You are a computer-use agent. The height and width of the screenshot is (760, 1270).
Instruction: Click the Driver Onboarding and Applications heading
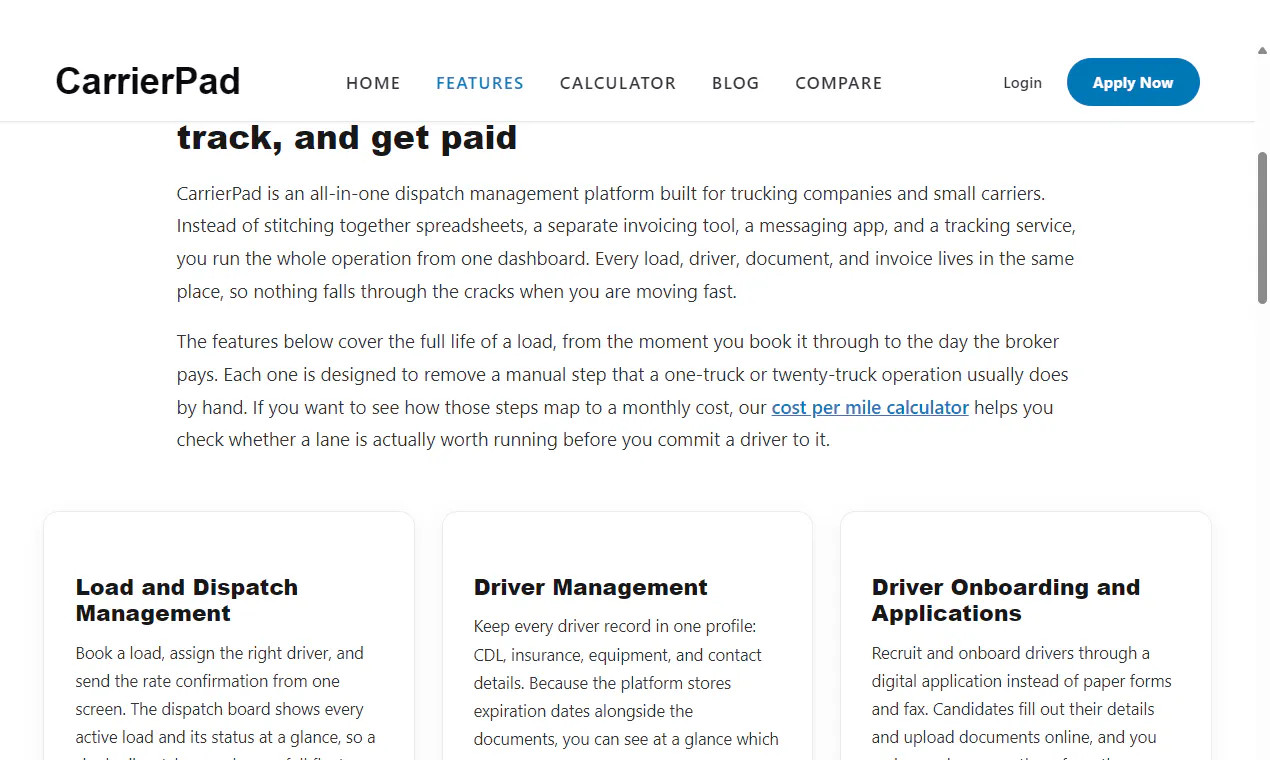pyautogui.click(x=1006, y=600)
